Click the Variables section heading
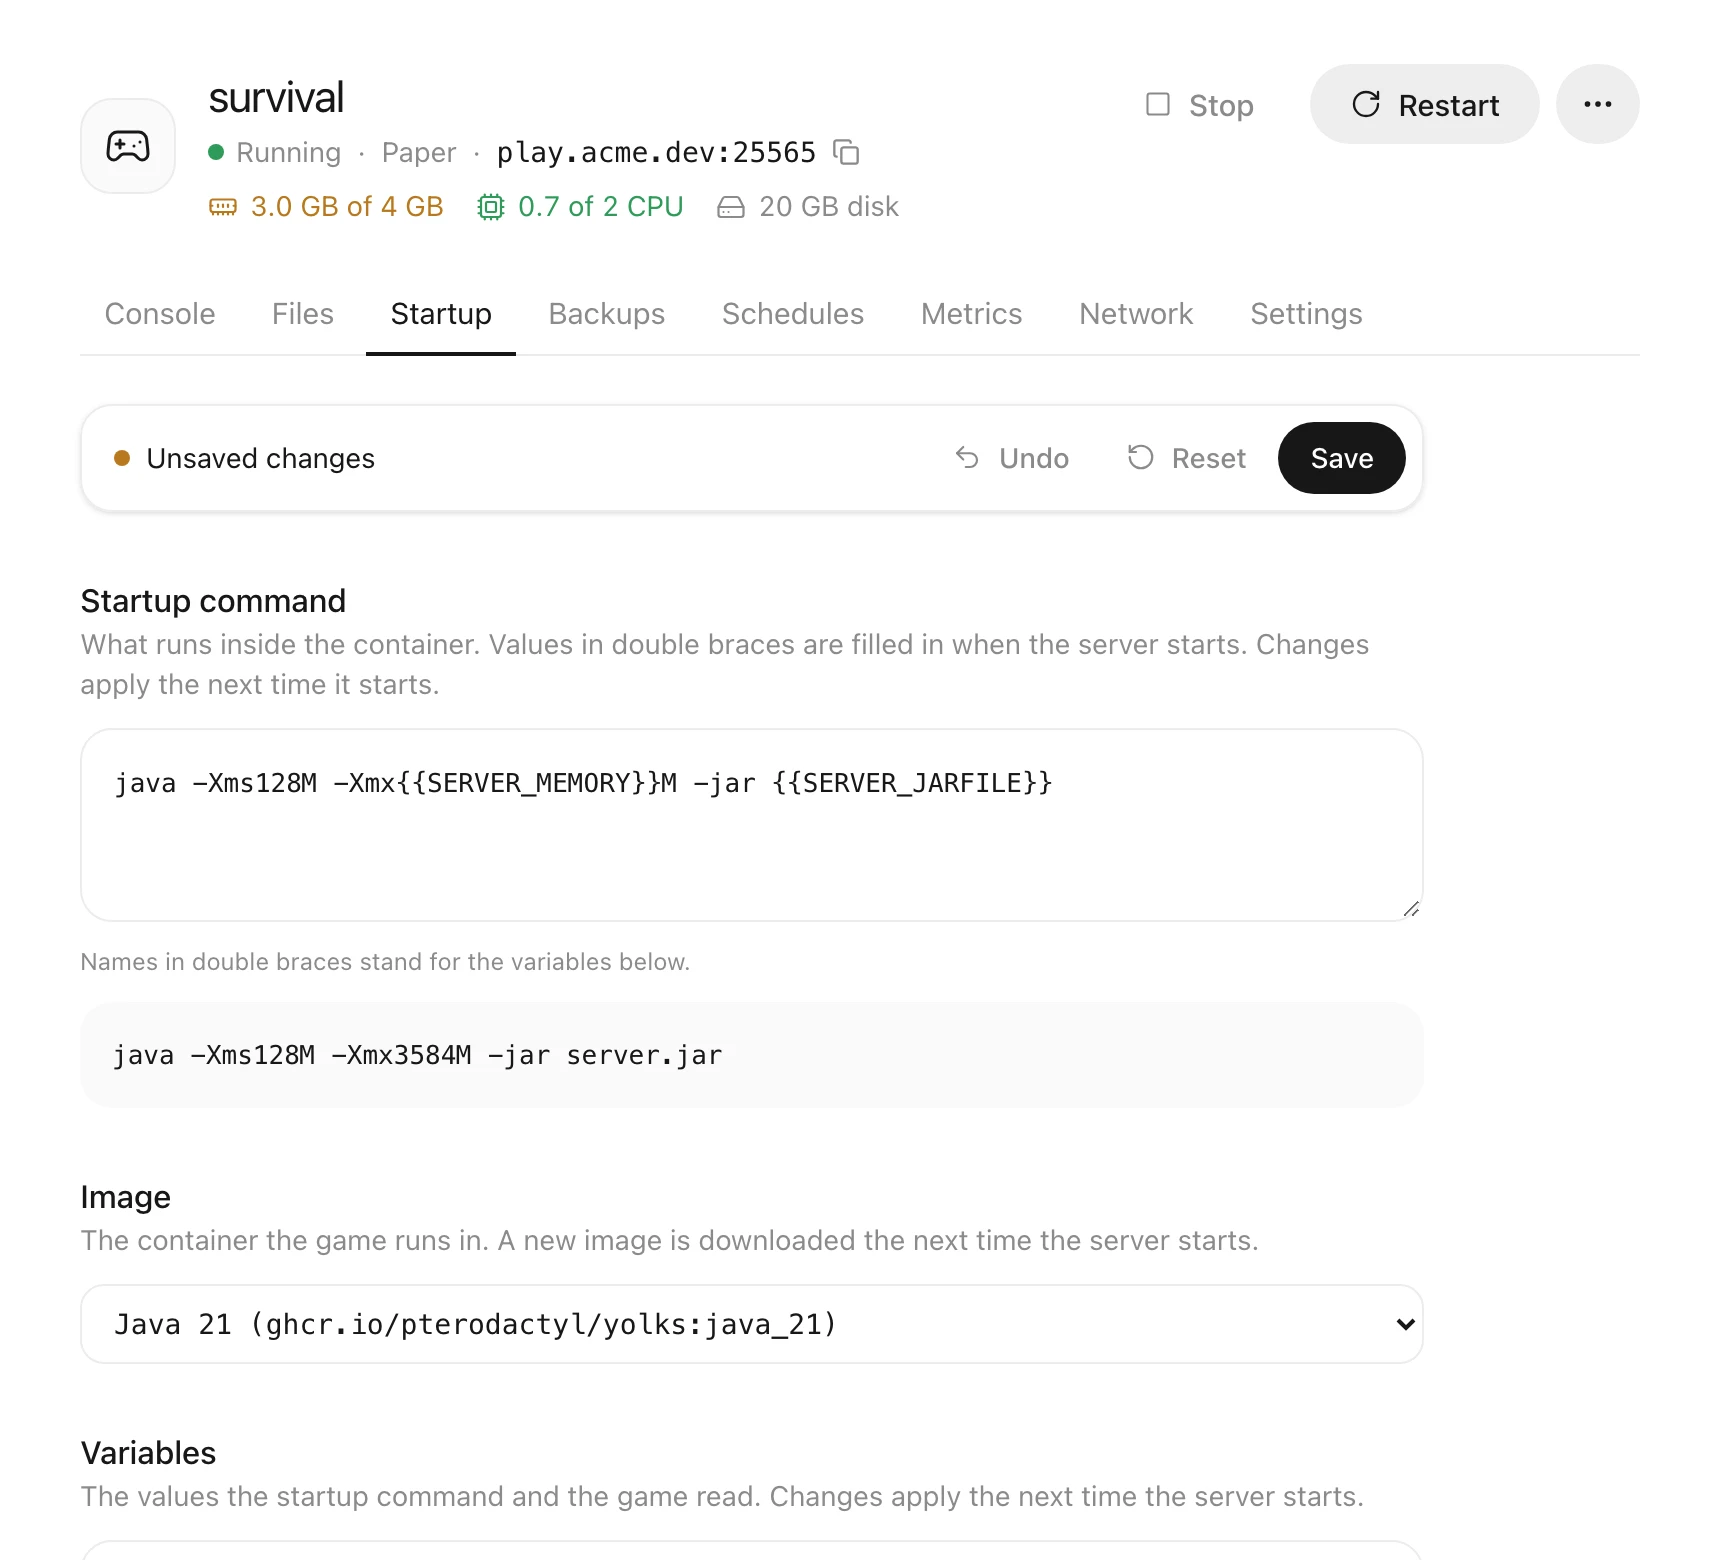 (148, 1453)
